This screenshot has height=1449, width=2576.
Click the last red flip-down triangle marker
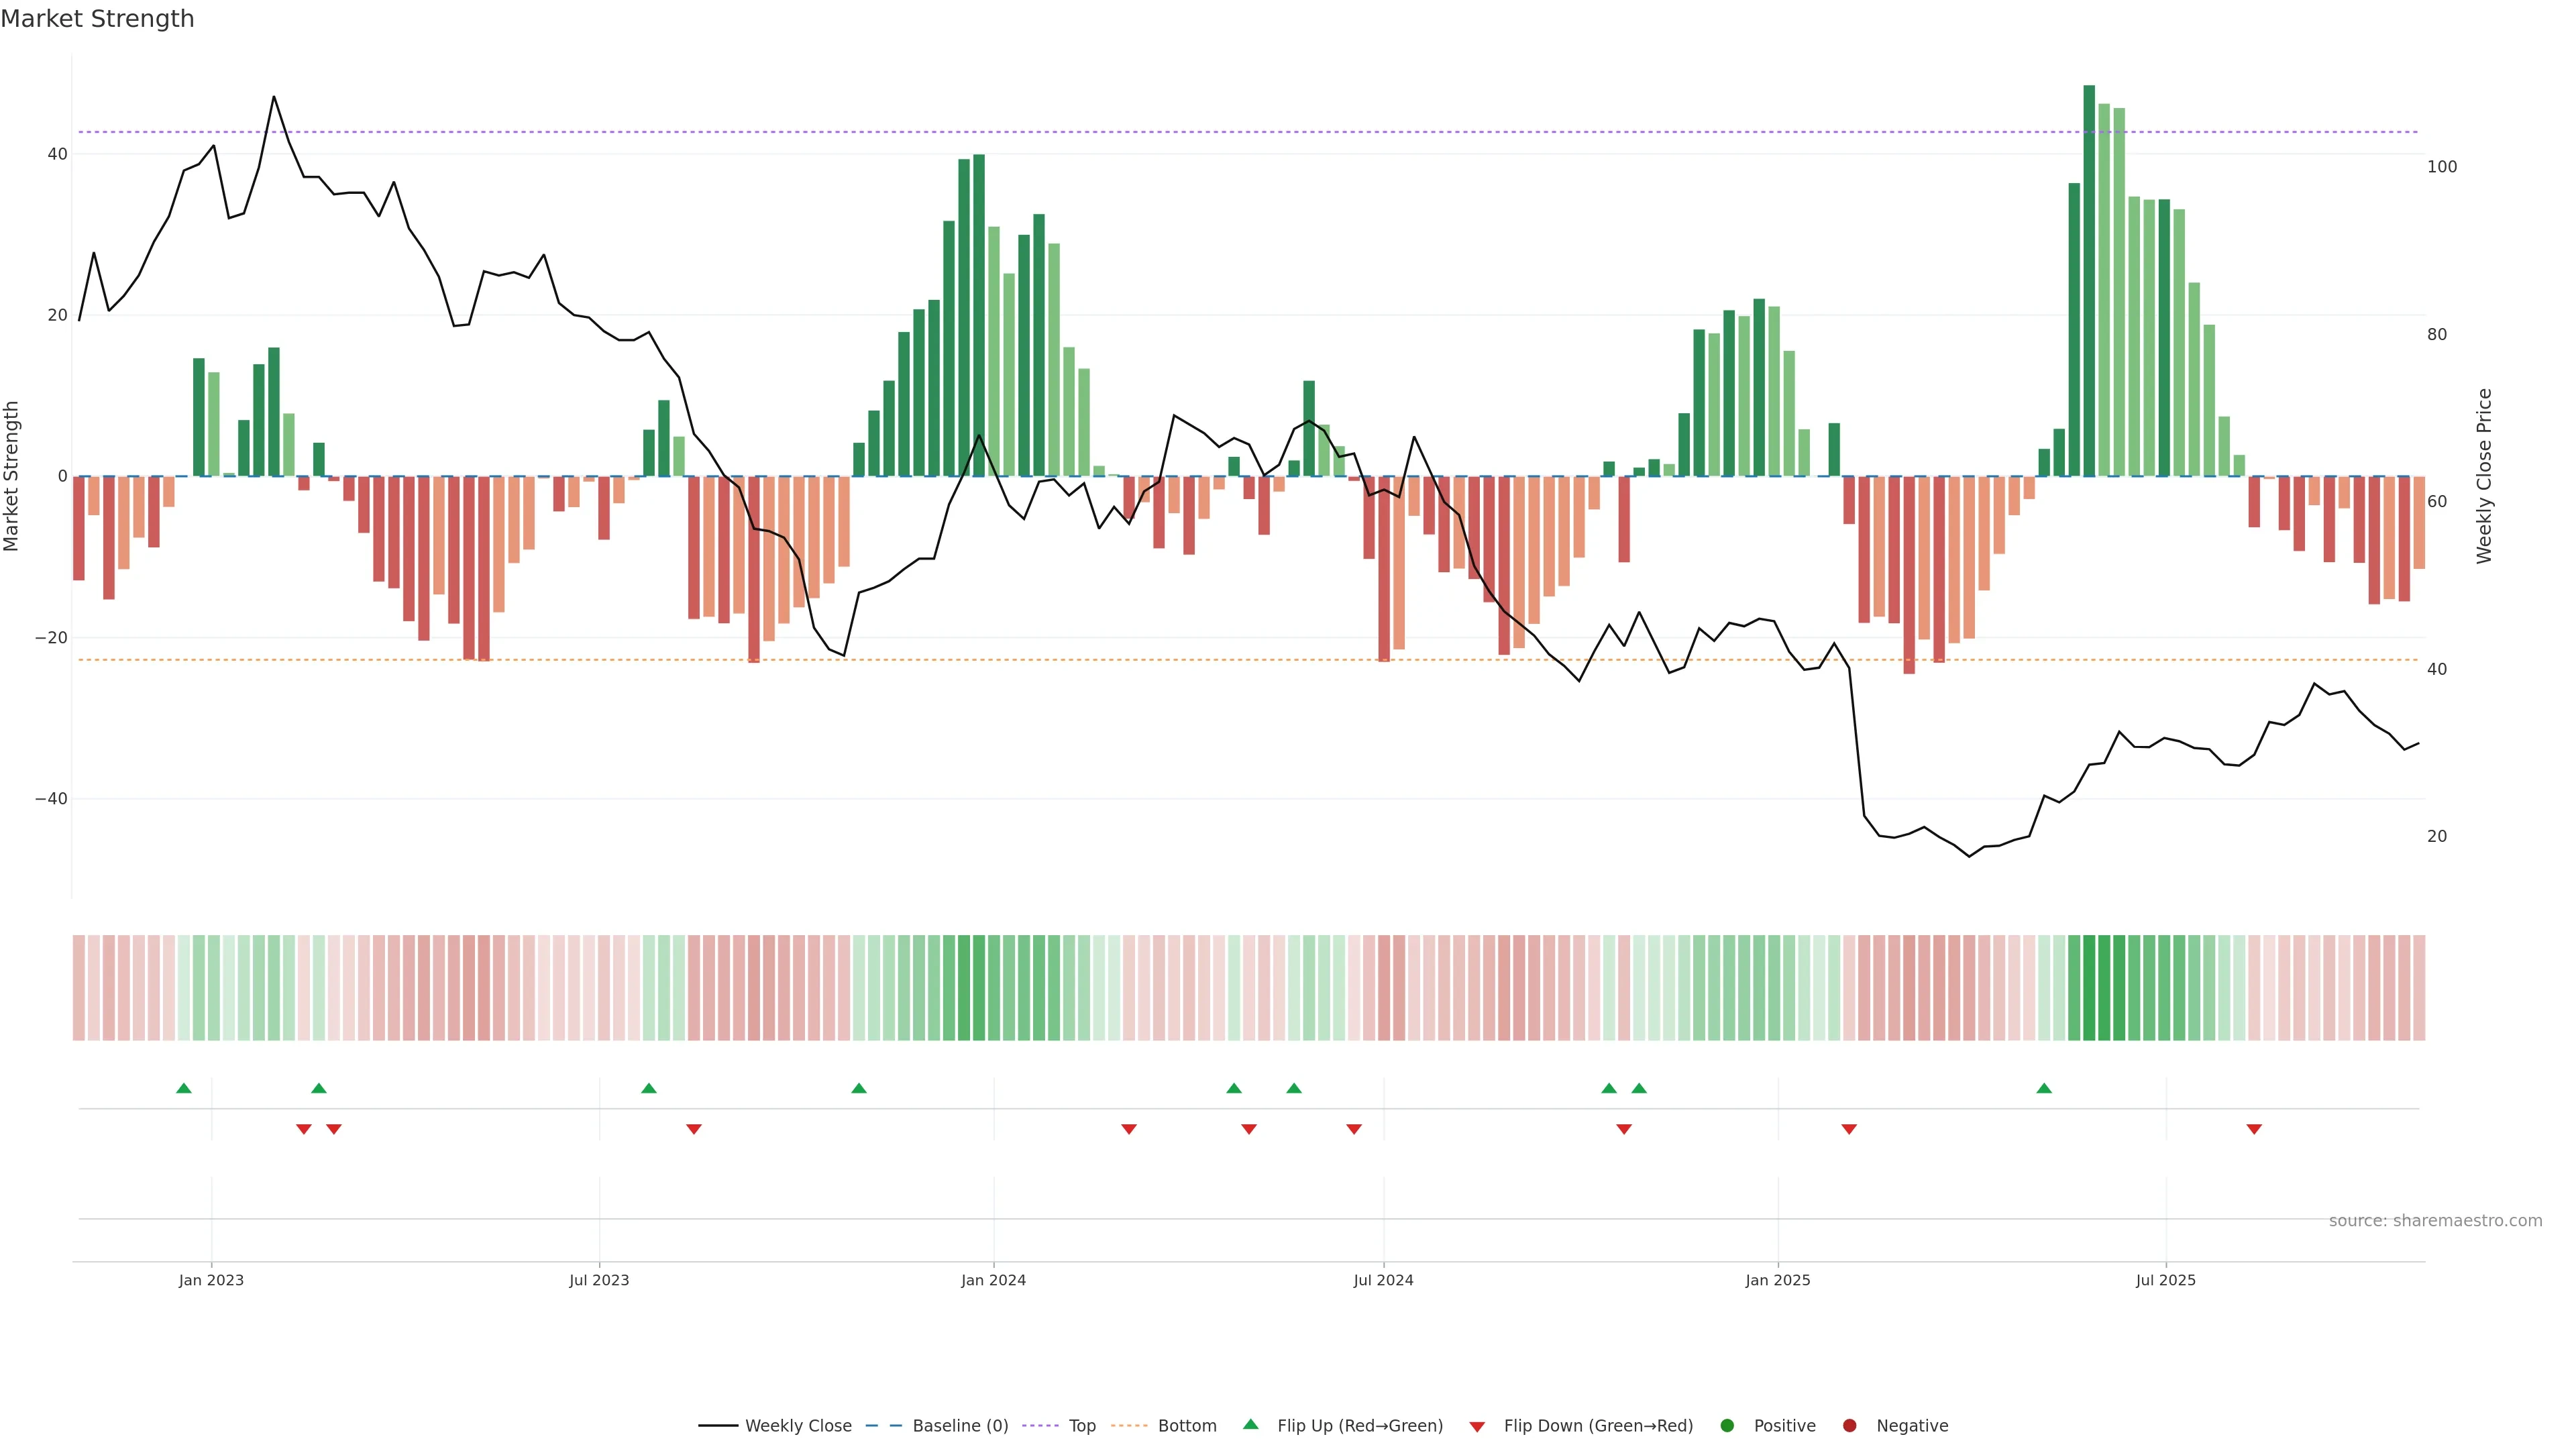[2254, 1129]
